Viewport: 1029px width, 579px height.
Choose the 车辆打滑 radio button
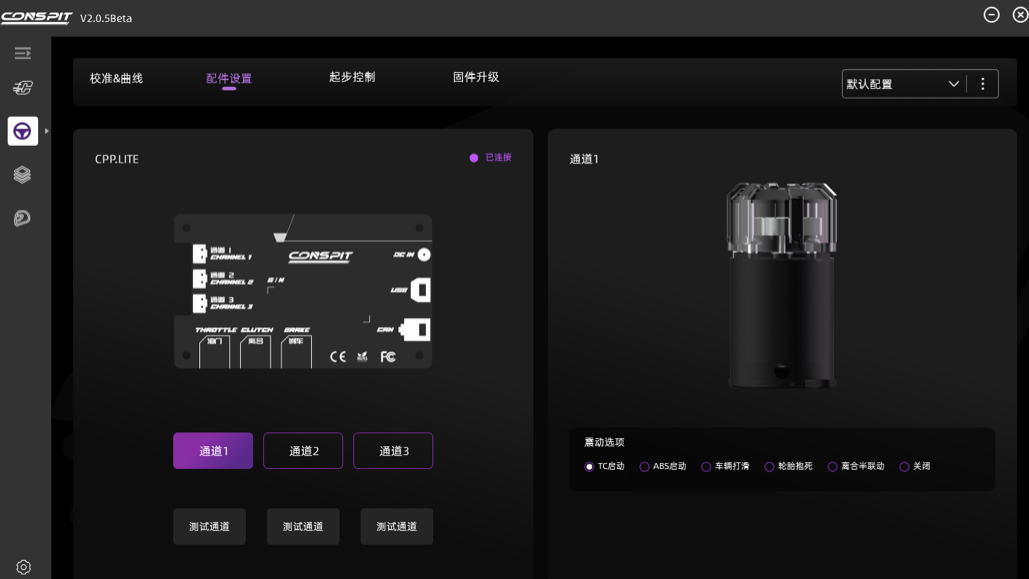[x=706, y=467]
